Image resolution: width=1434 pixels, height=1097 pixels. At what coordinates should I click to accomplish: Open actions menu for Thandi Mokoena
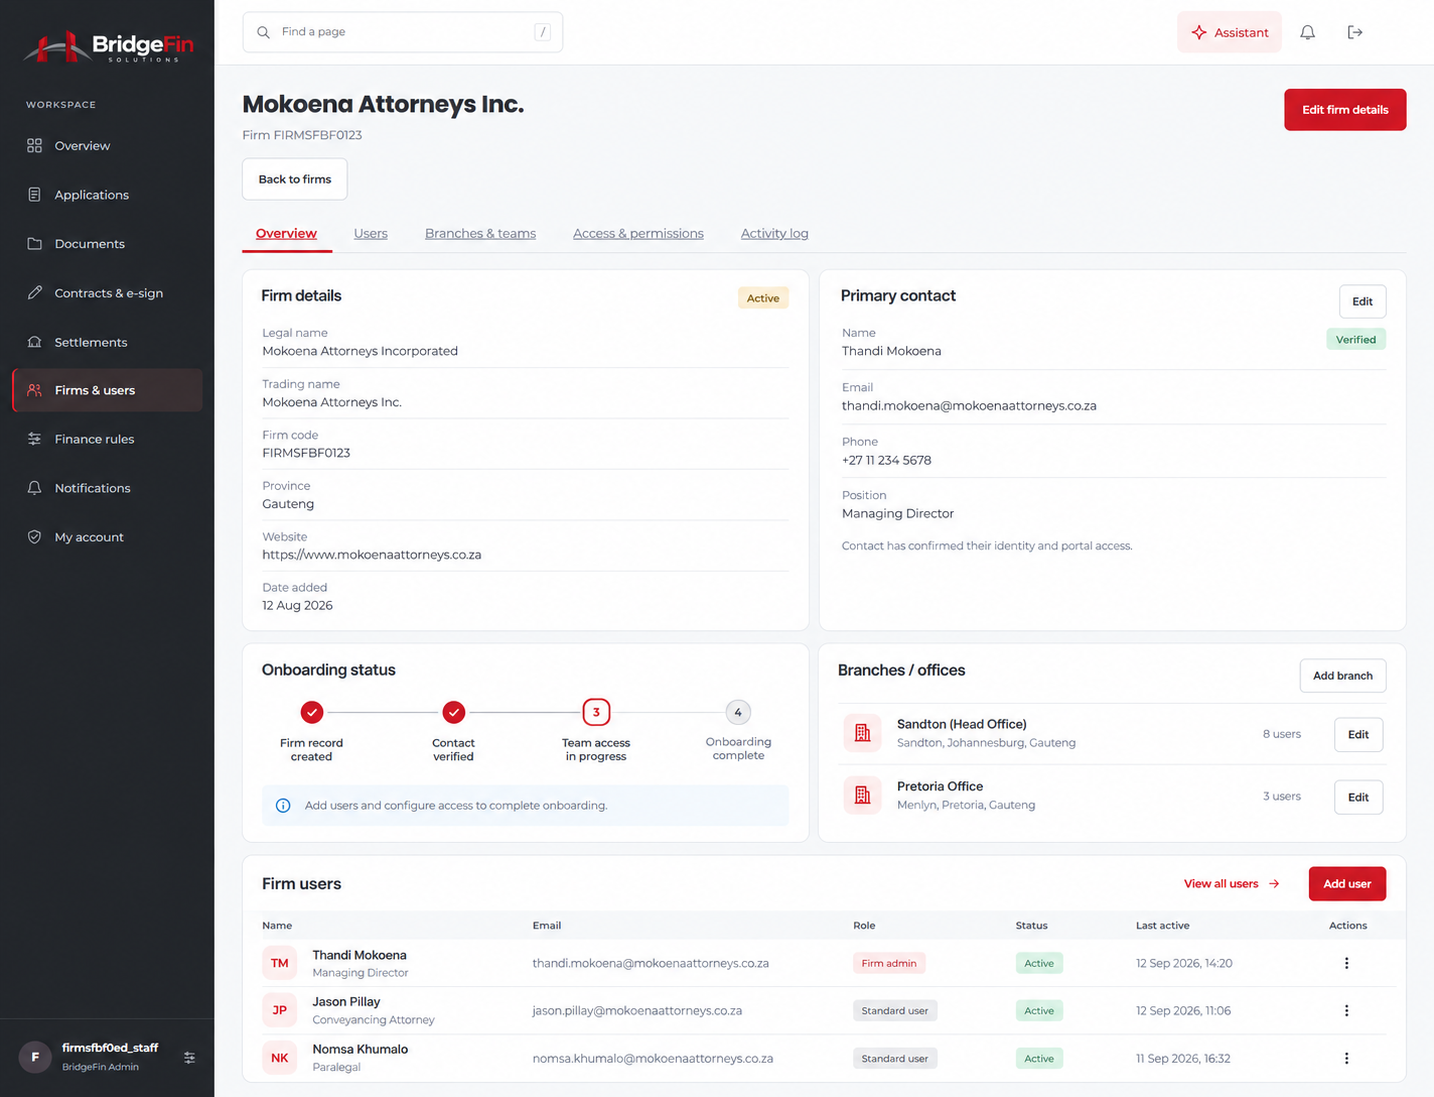pos(1346,963)
